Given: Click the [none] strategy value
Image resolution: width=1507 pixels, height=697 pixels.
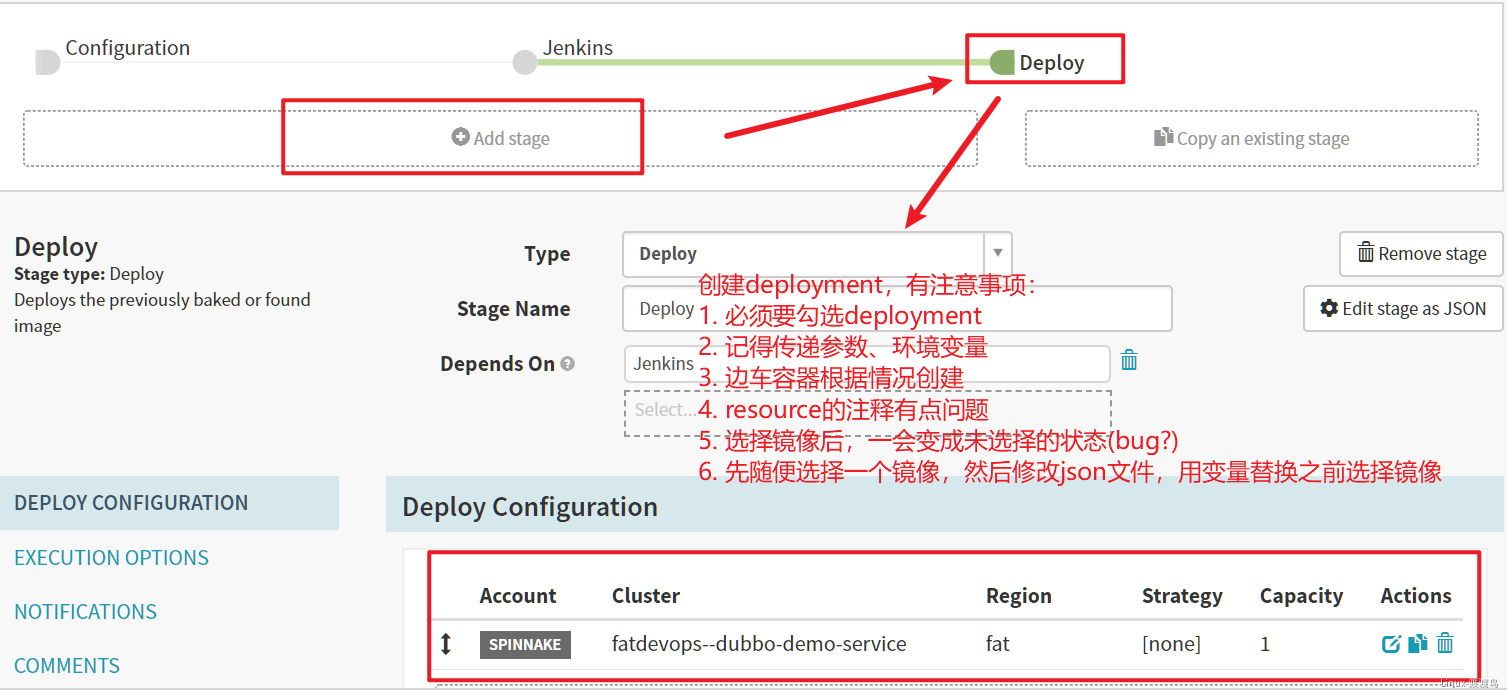Looking at the screenshot, I should point(1171,644).
